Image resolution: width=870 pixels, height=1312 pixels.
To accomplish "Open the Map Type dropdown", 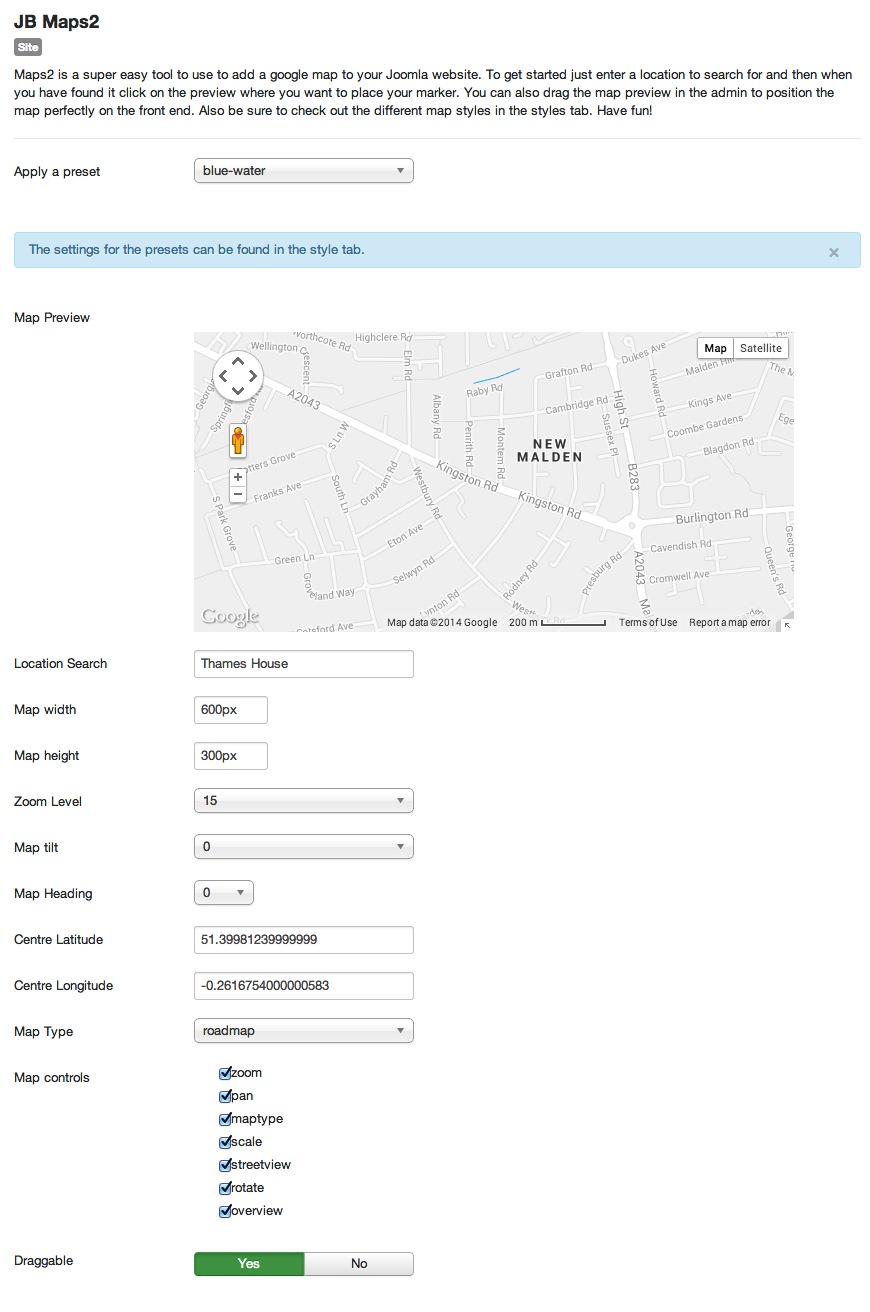I will [x=303, y=1031].
